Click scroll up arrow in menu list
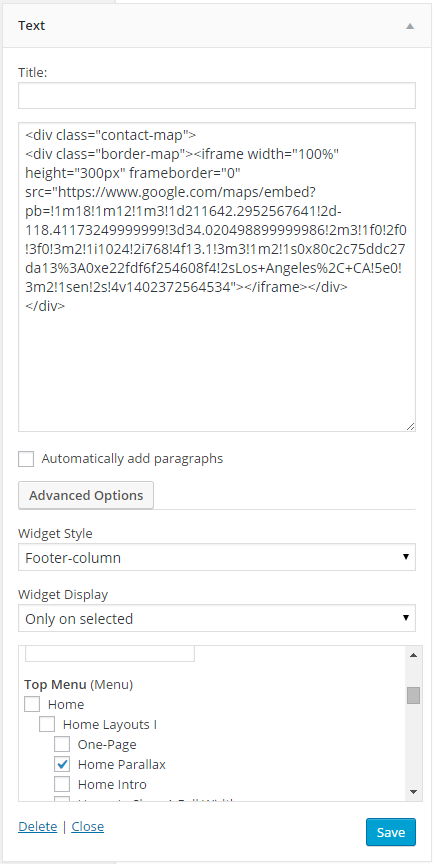Image resolution: width=435 pixels, height=864 pixels. [x=413, y=655]
